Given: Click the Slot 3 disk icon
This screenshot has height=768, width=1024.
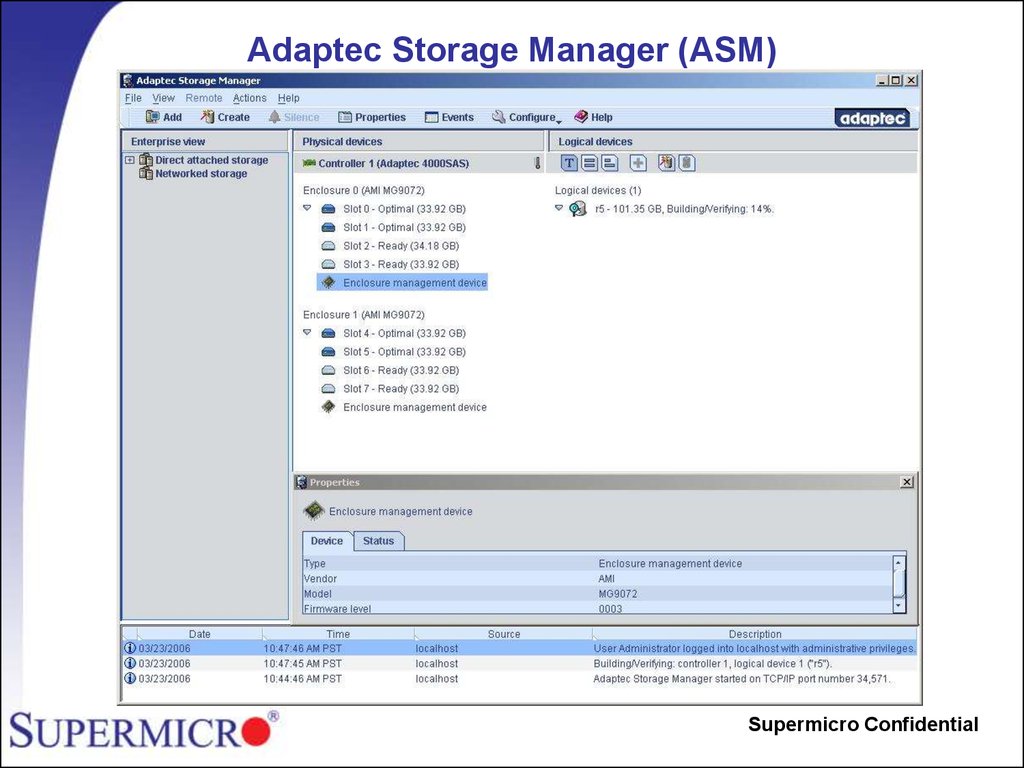Looking at the screenshot, I should (x=328, y=264).
